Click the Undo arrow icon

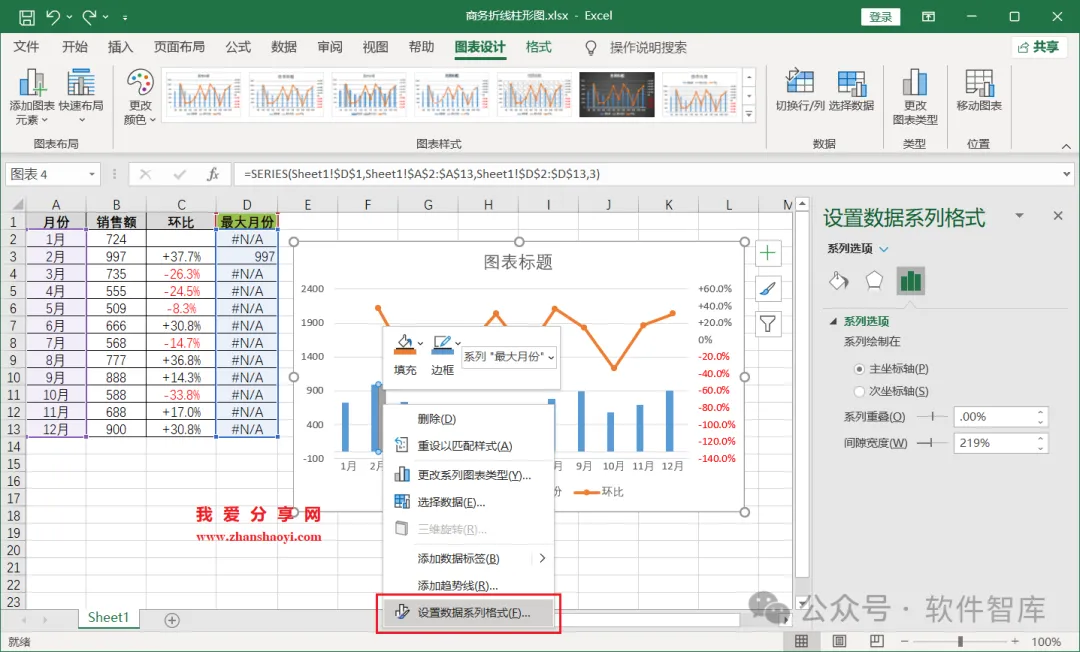coord(54,17)
